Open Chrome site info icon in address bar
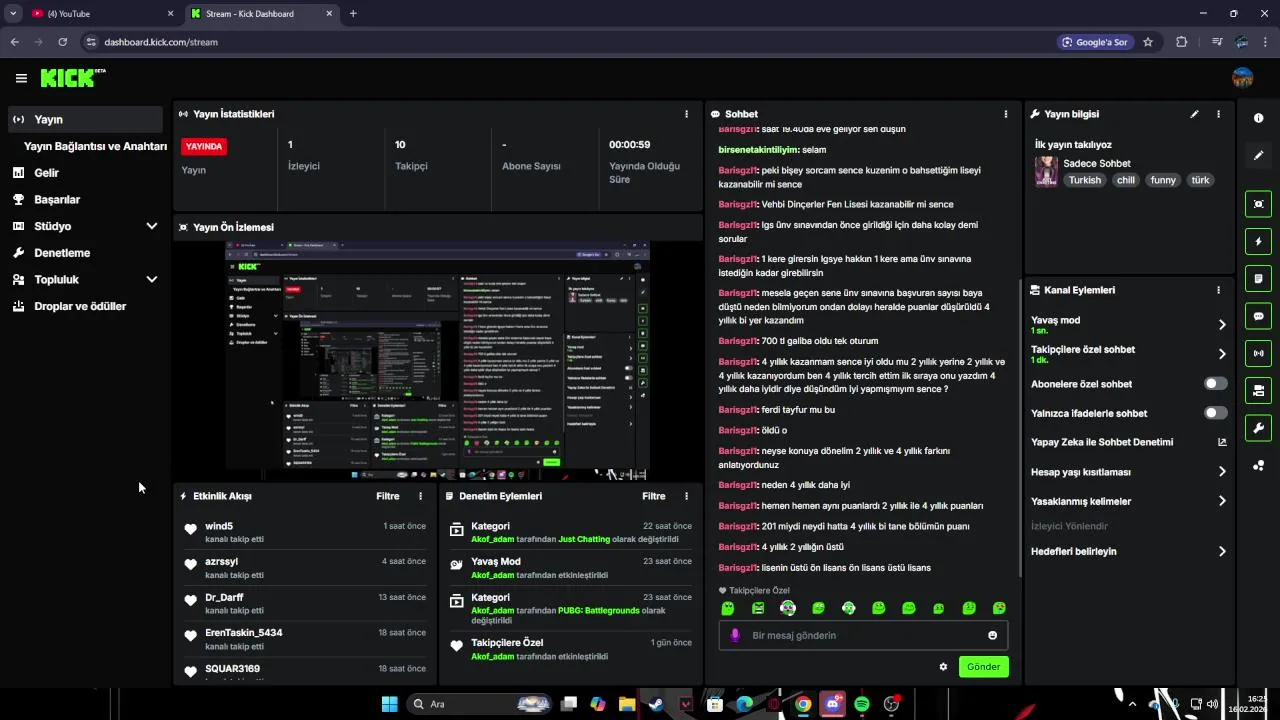This screenshot has height=720, width=1280. tap(91, 42)
